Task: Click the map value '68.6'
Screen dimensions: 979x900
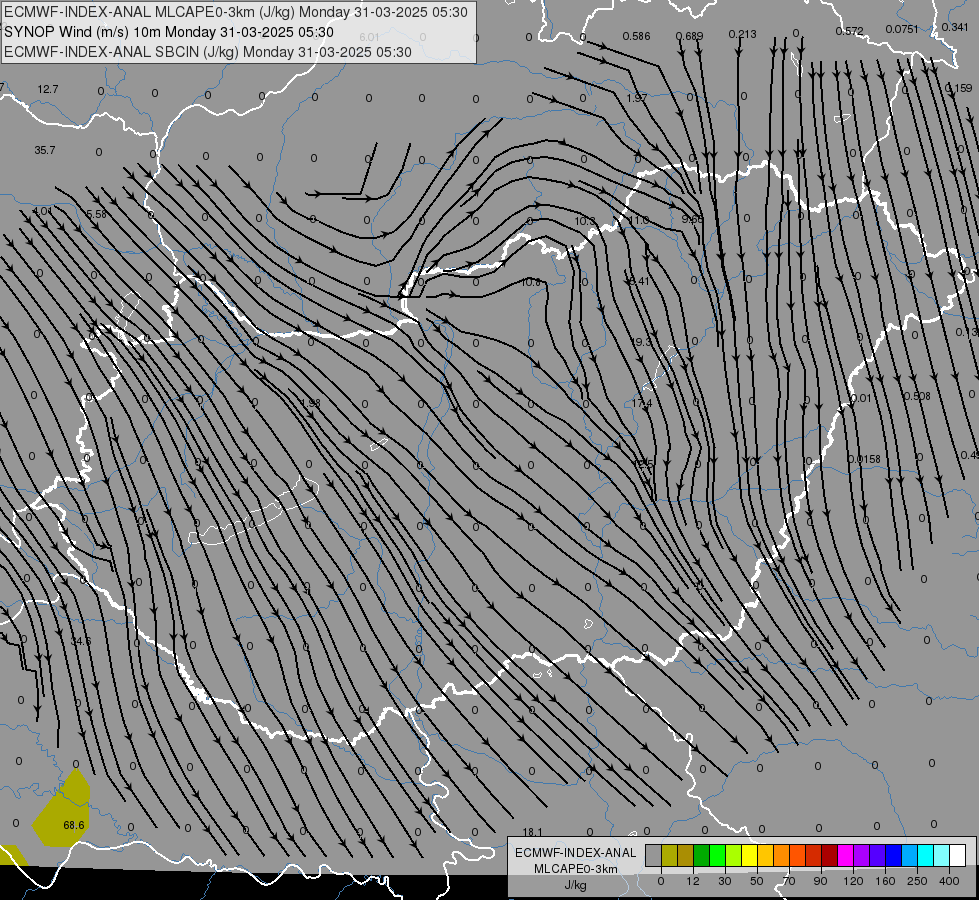Action: 74,825
